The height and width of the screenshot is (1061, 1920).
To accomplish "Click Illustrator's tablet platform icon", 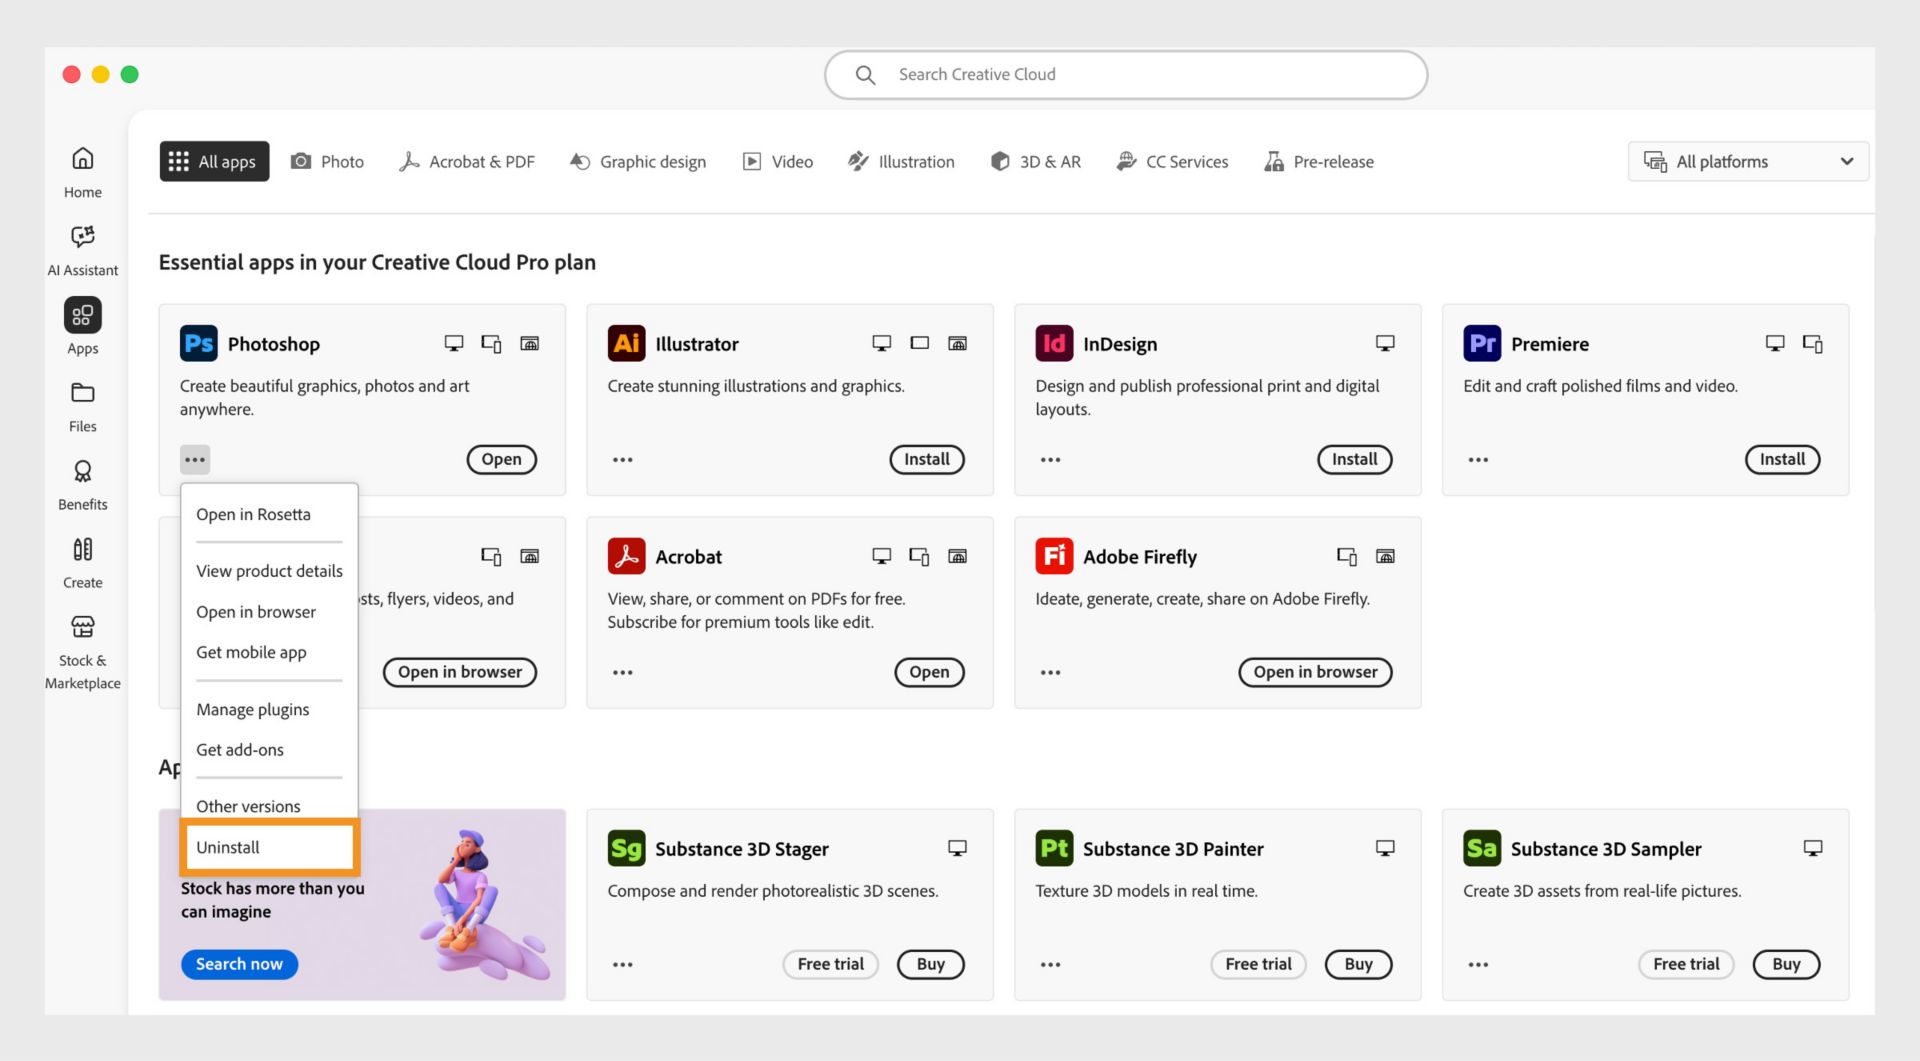I will [x=920, y=343].
